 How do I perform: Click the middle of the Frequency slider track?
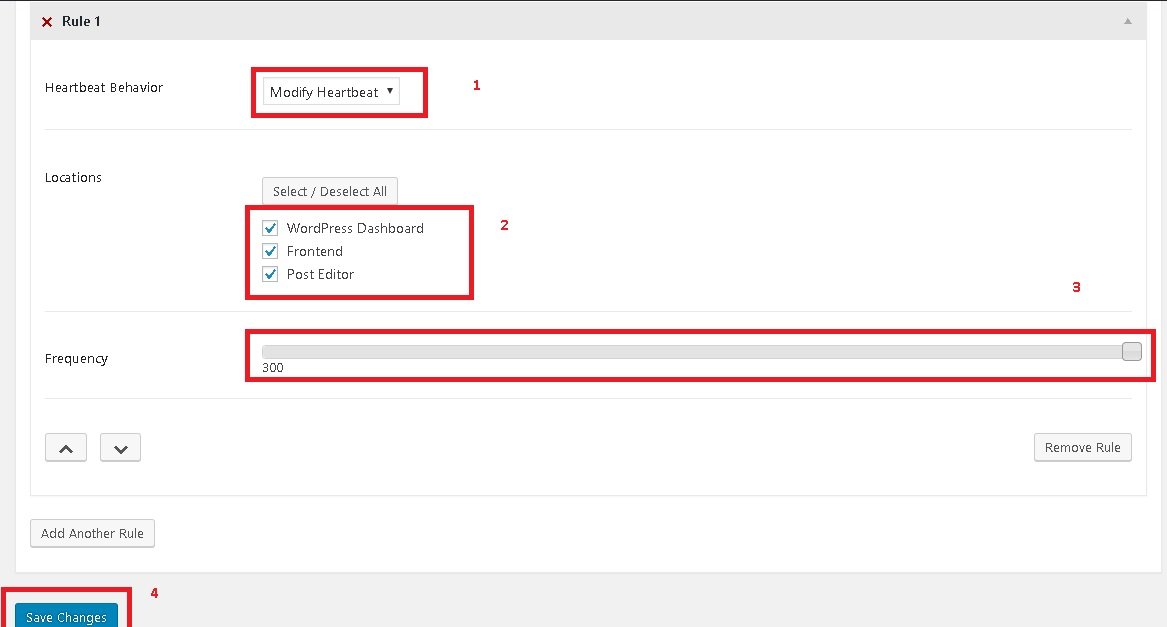(696, 351)
